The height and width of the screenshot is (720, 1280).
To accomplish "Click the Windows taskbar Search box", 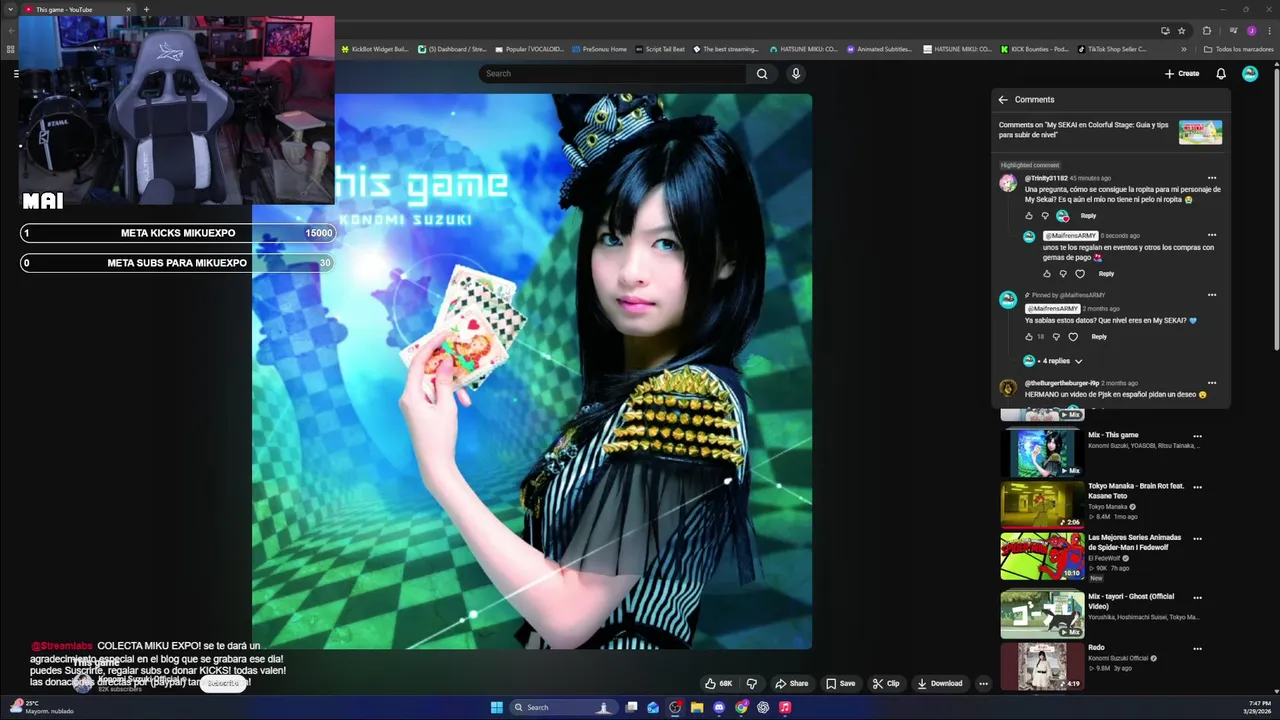I will pos(562,707).
